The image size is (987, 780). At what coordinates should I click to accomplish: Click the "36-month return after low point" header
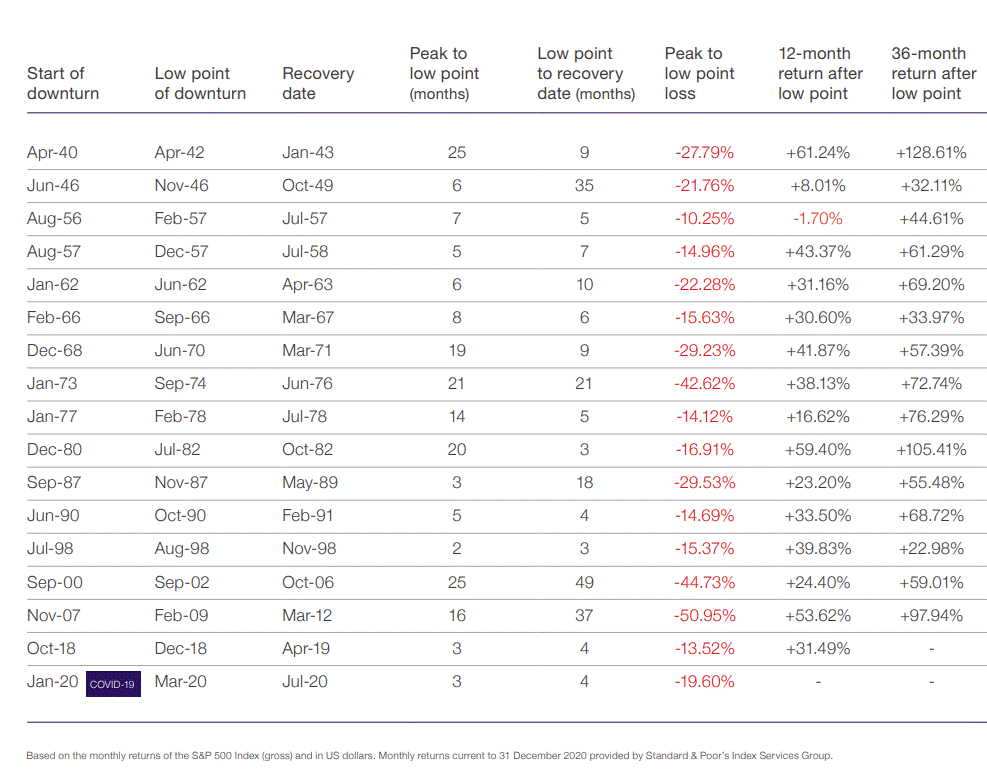[933, 73]
